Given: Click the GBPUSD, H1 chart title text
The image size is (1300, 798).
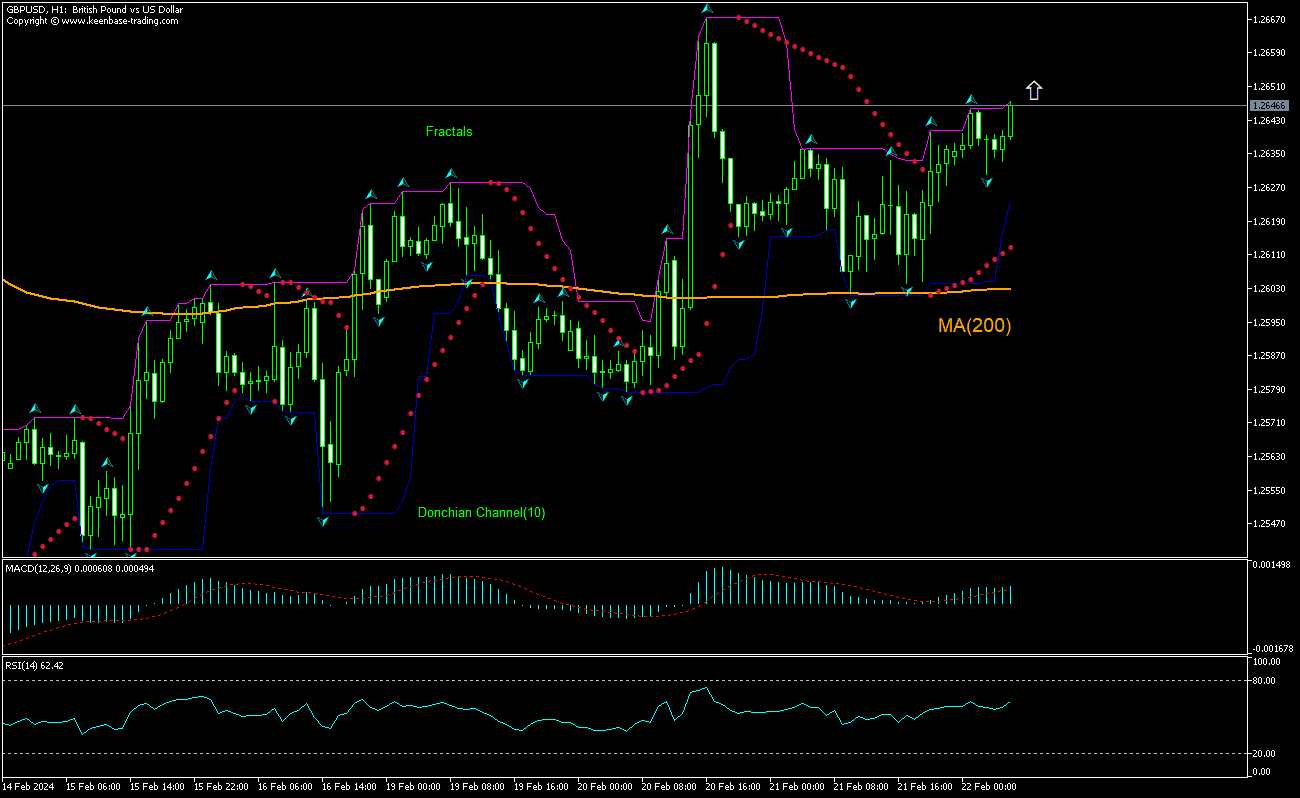Looking at the screenshot, I should coord(94,9).
